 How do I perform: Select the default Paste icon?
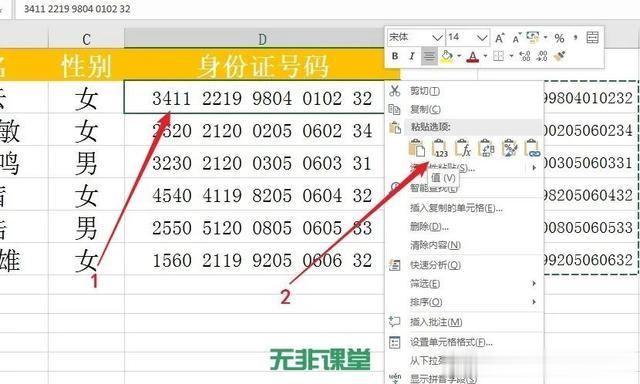click(x=417, y=148)
